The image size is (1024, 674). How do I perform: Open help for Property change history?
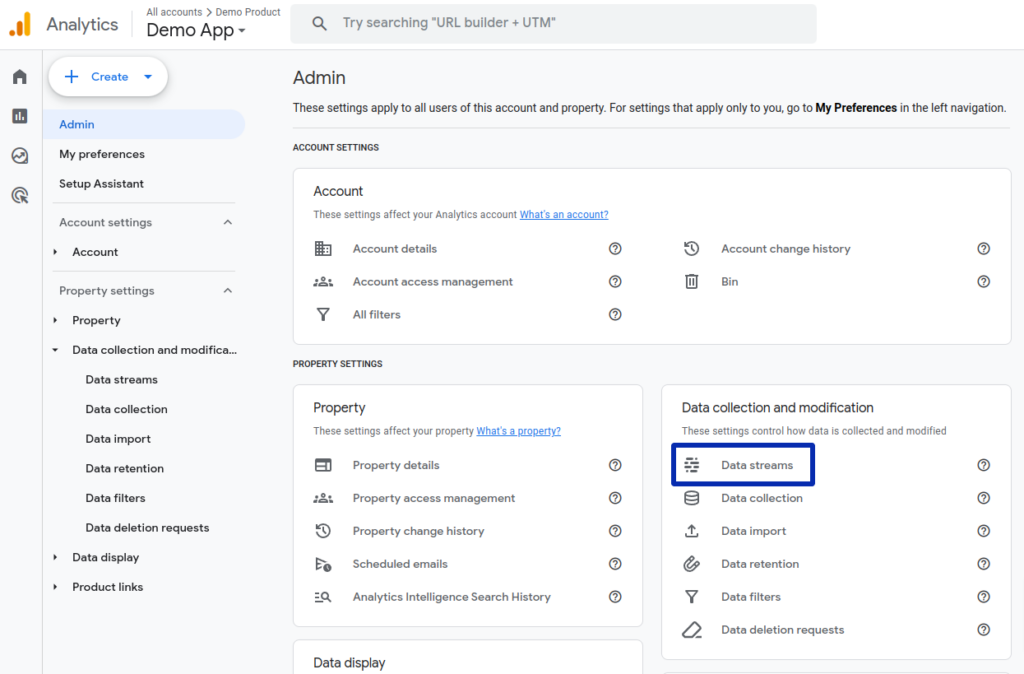point(615,531)
